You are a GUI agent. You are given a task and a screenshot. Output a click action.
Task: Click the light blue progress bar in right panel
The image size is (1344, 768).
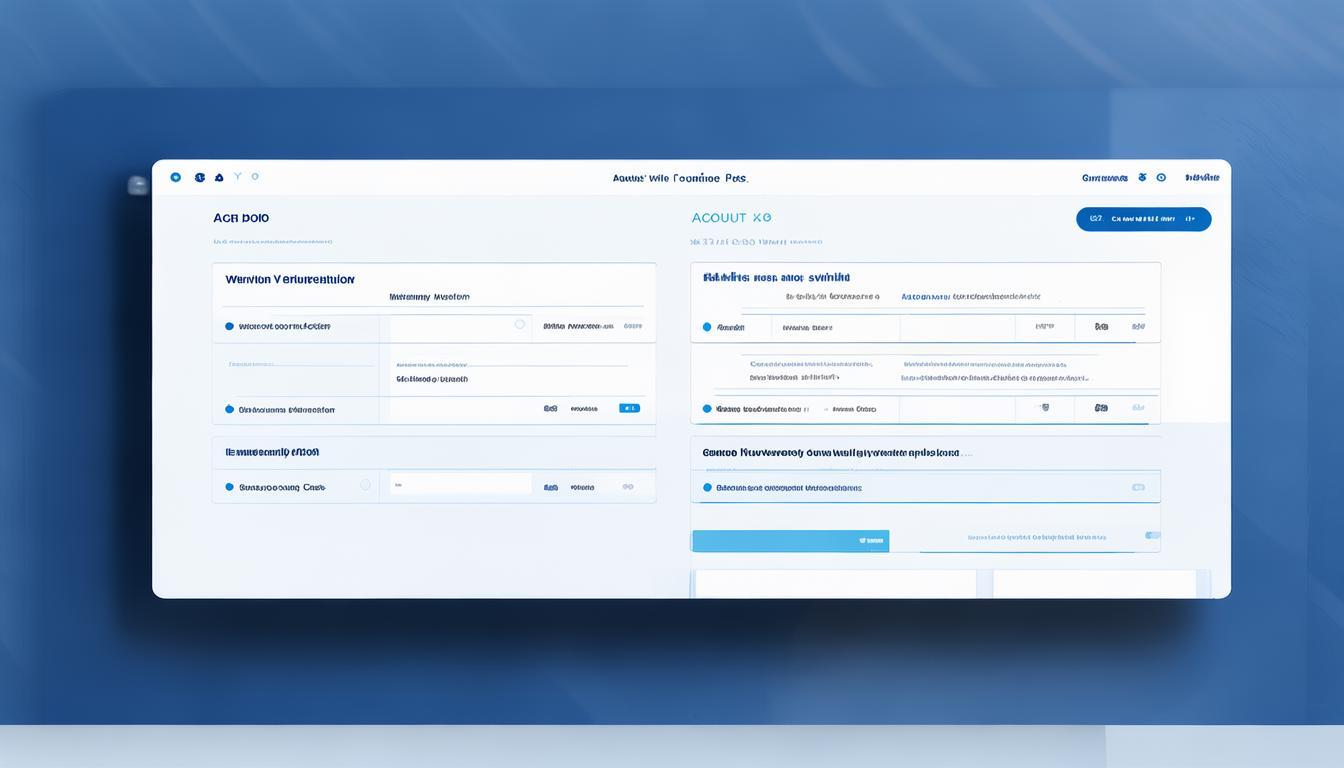[790, 541]
